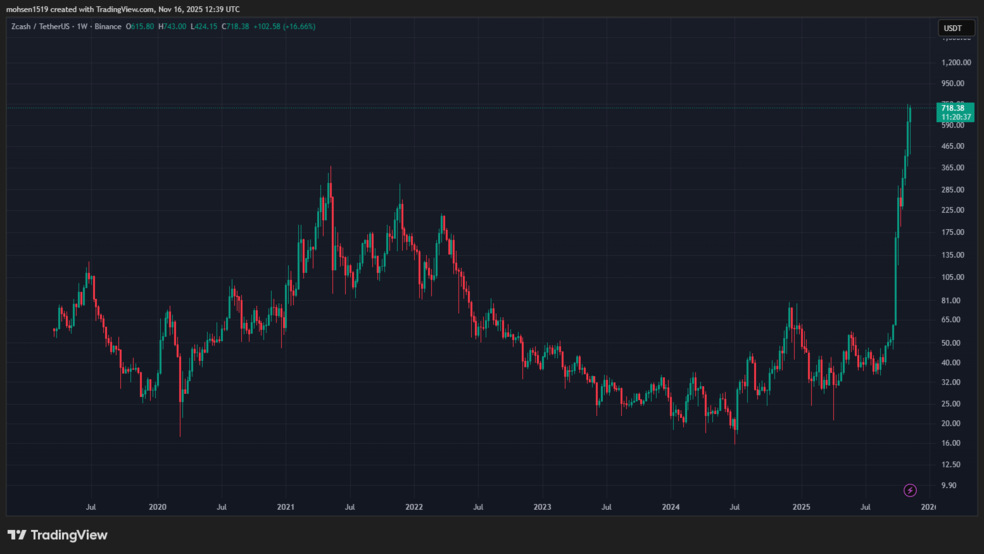Click the 2025 label on time axis
The width and height of the screenshot is (984, 554).
(x=801, y=508)
